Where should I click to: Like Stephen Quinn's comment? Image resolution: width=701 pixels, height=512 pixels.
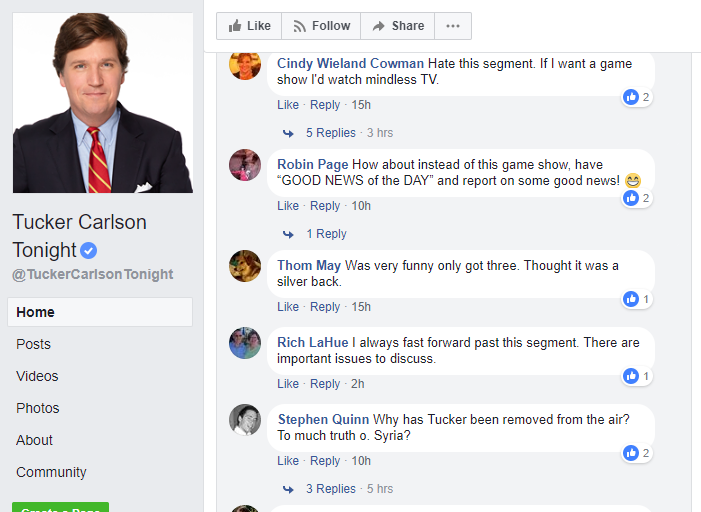(x=288, y=461)
